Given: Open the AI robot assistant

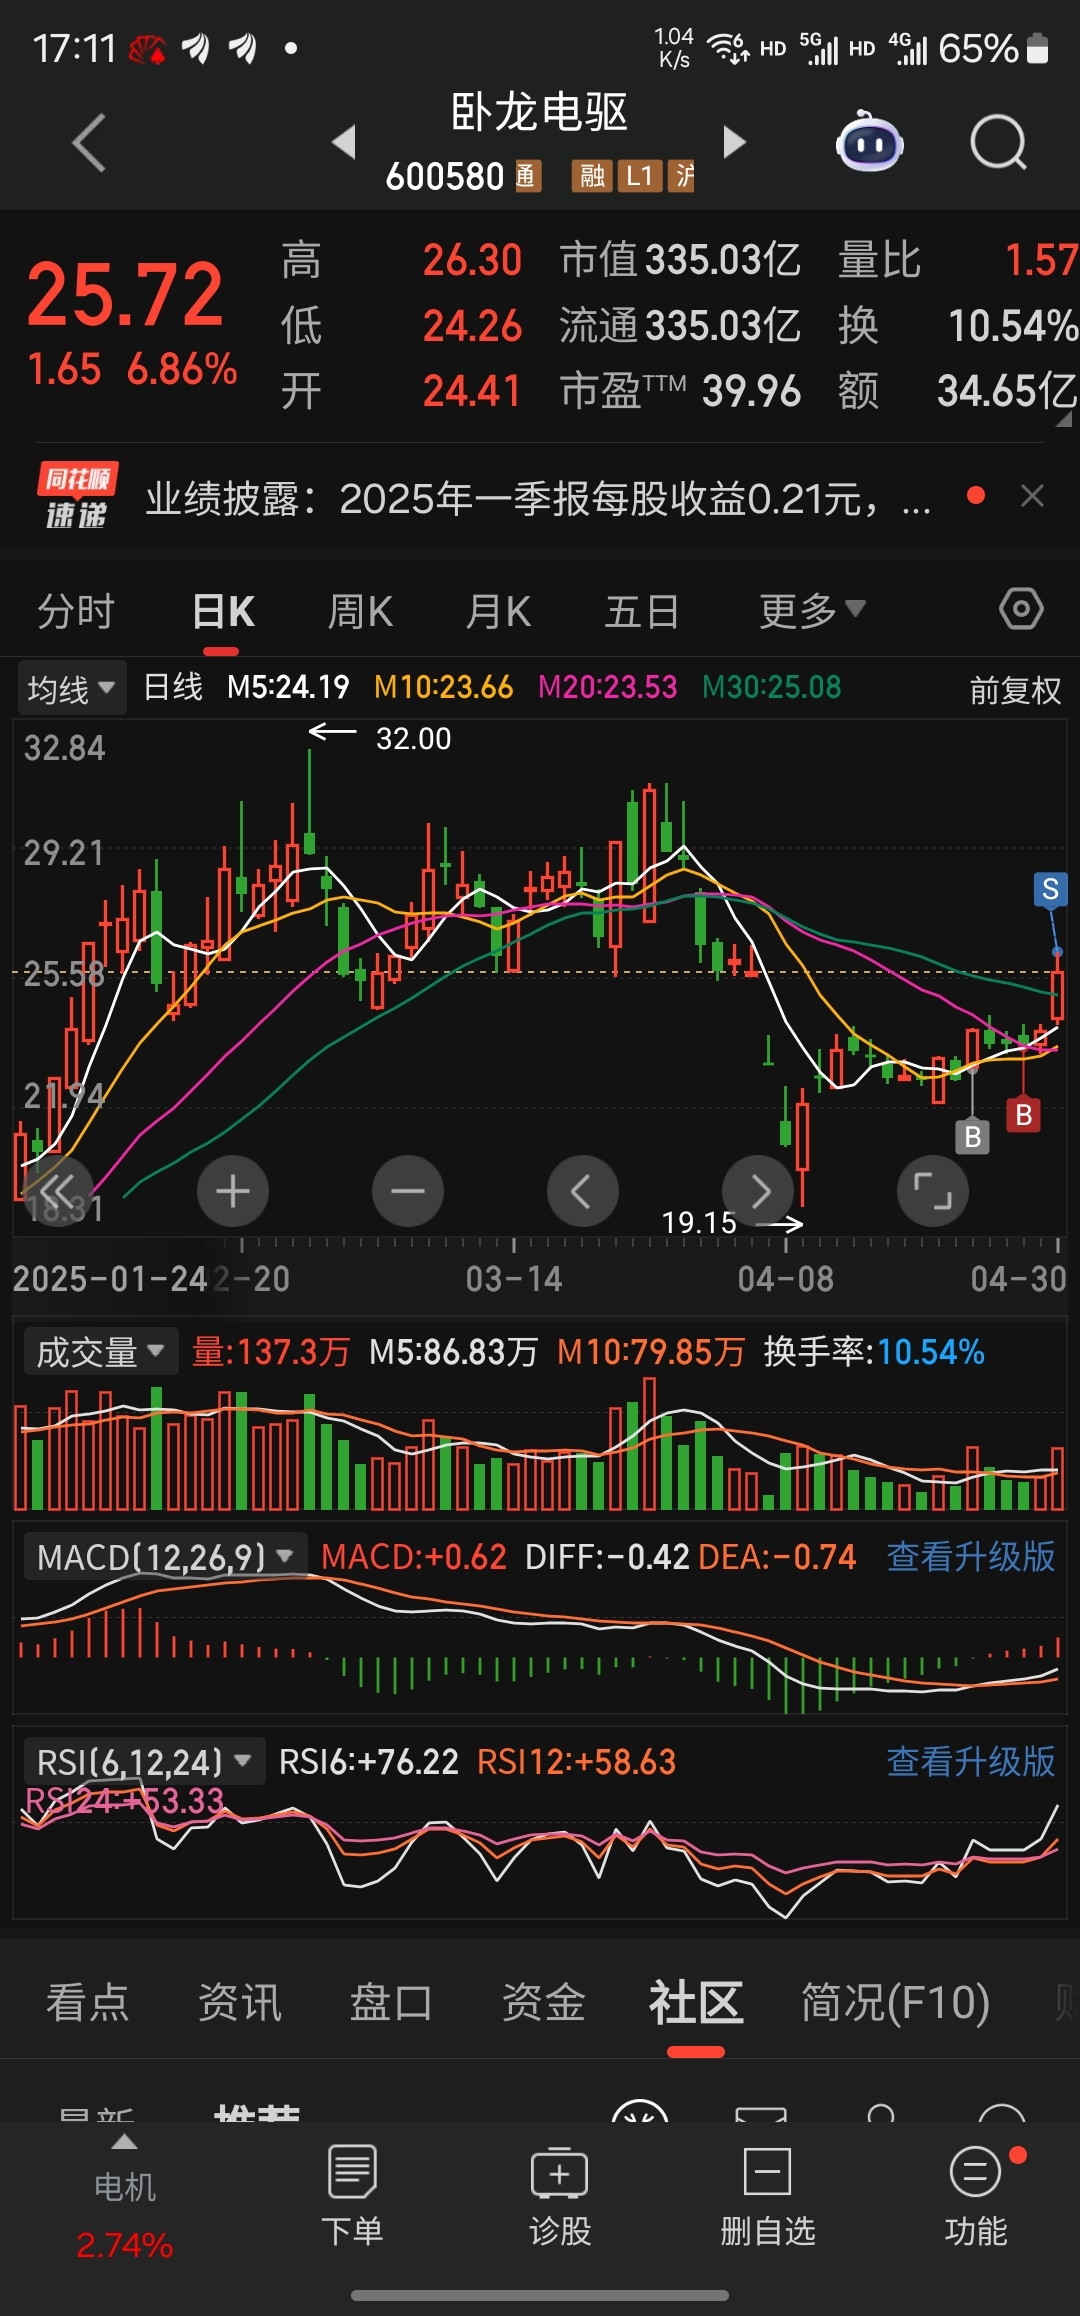Looking at the screenshot, I should 869,142.
